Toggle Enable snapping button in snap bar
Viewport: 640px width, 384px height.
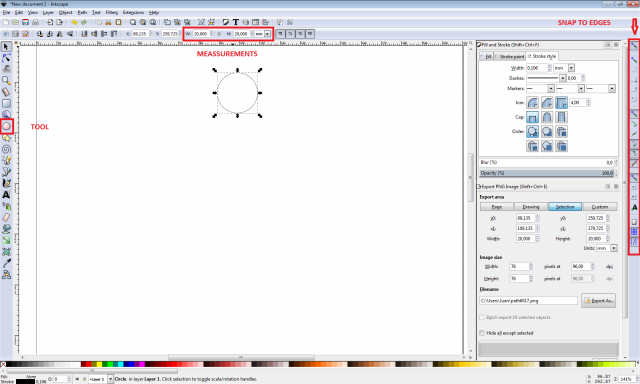pyautogui.click(x=634, y=45)
